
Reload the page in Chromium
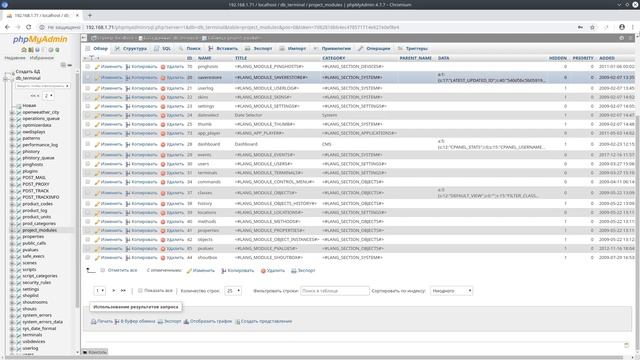point(29,27)
